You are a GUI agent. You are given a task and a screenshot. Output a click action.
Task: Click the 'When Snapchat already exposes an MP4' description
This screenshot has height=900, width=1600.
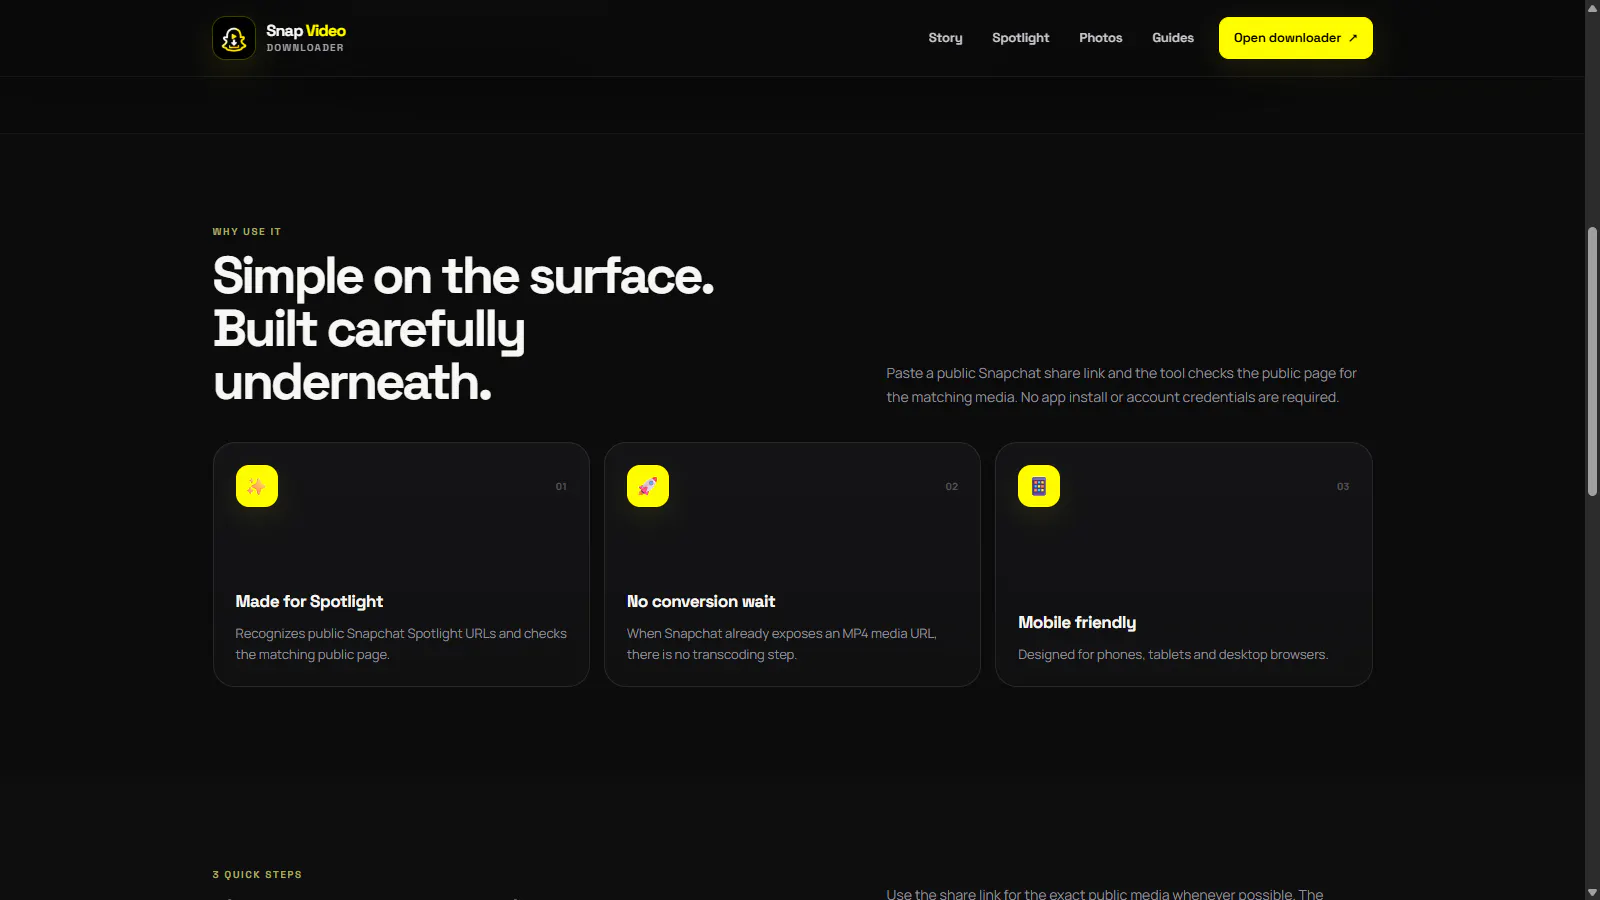pos(782,644)
